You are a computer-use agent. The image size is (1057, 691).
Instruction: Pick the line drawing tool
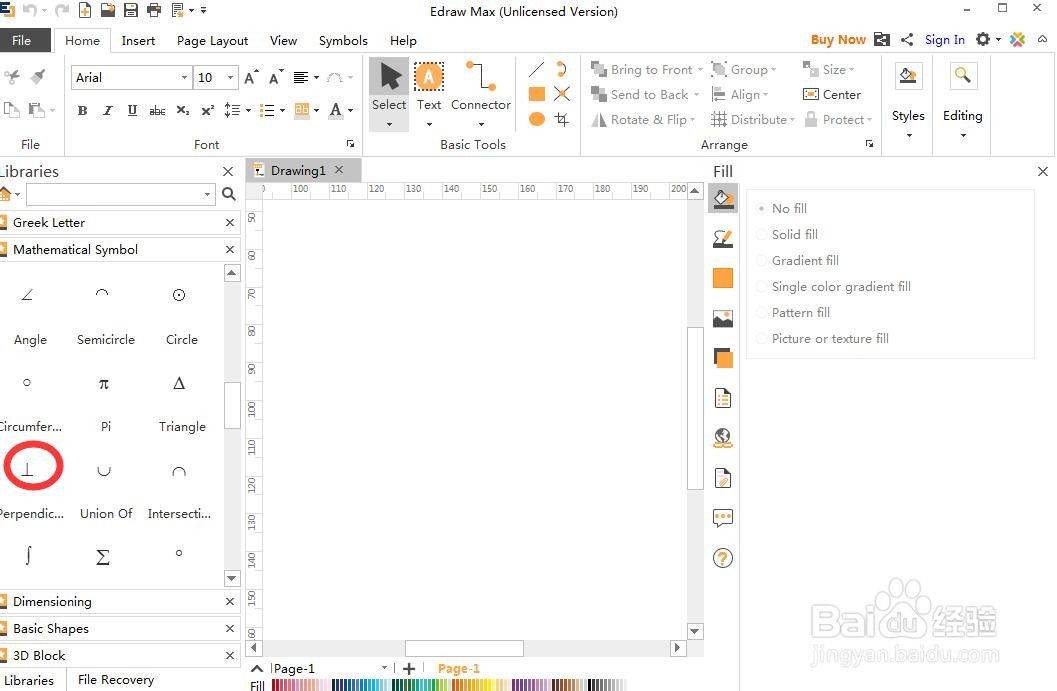tap(537, 69)
